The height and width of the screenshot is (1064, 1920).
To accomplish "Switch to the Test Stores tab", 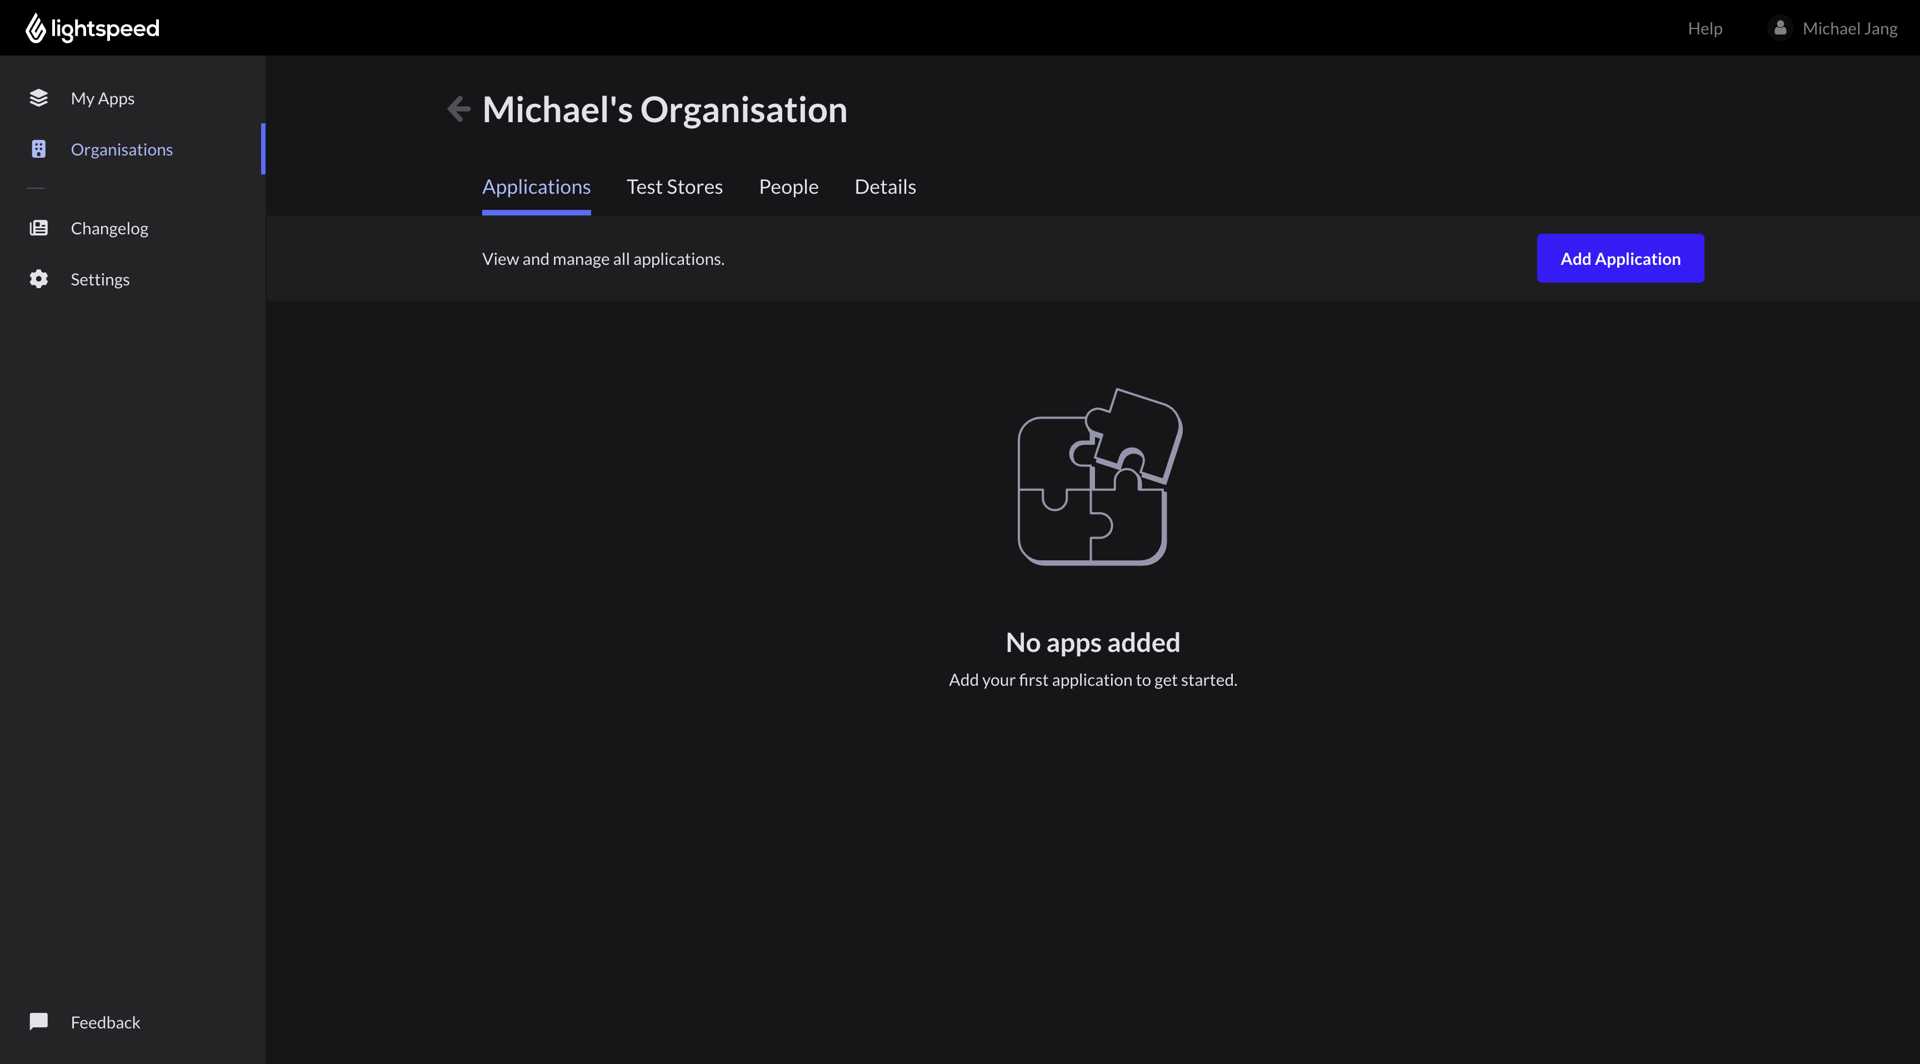I will pos(675,186).
